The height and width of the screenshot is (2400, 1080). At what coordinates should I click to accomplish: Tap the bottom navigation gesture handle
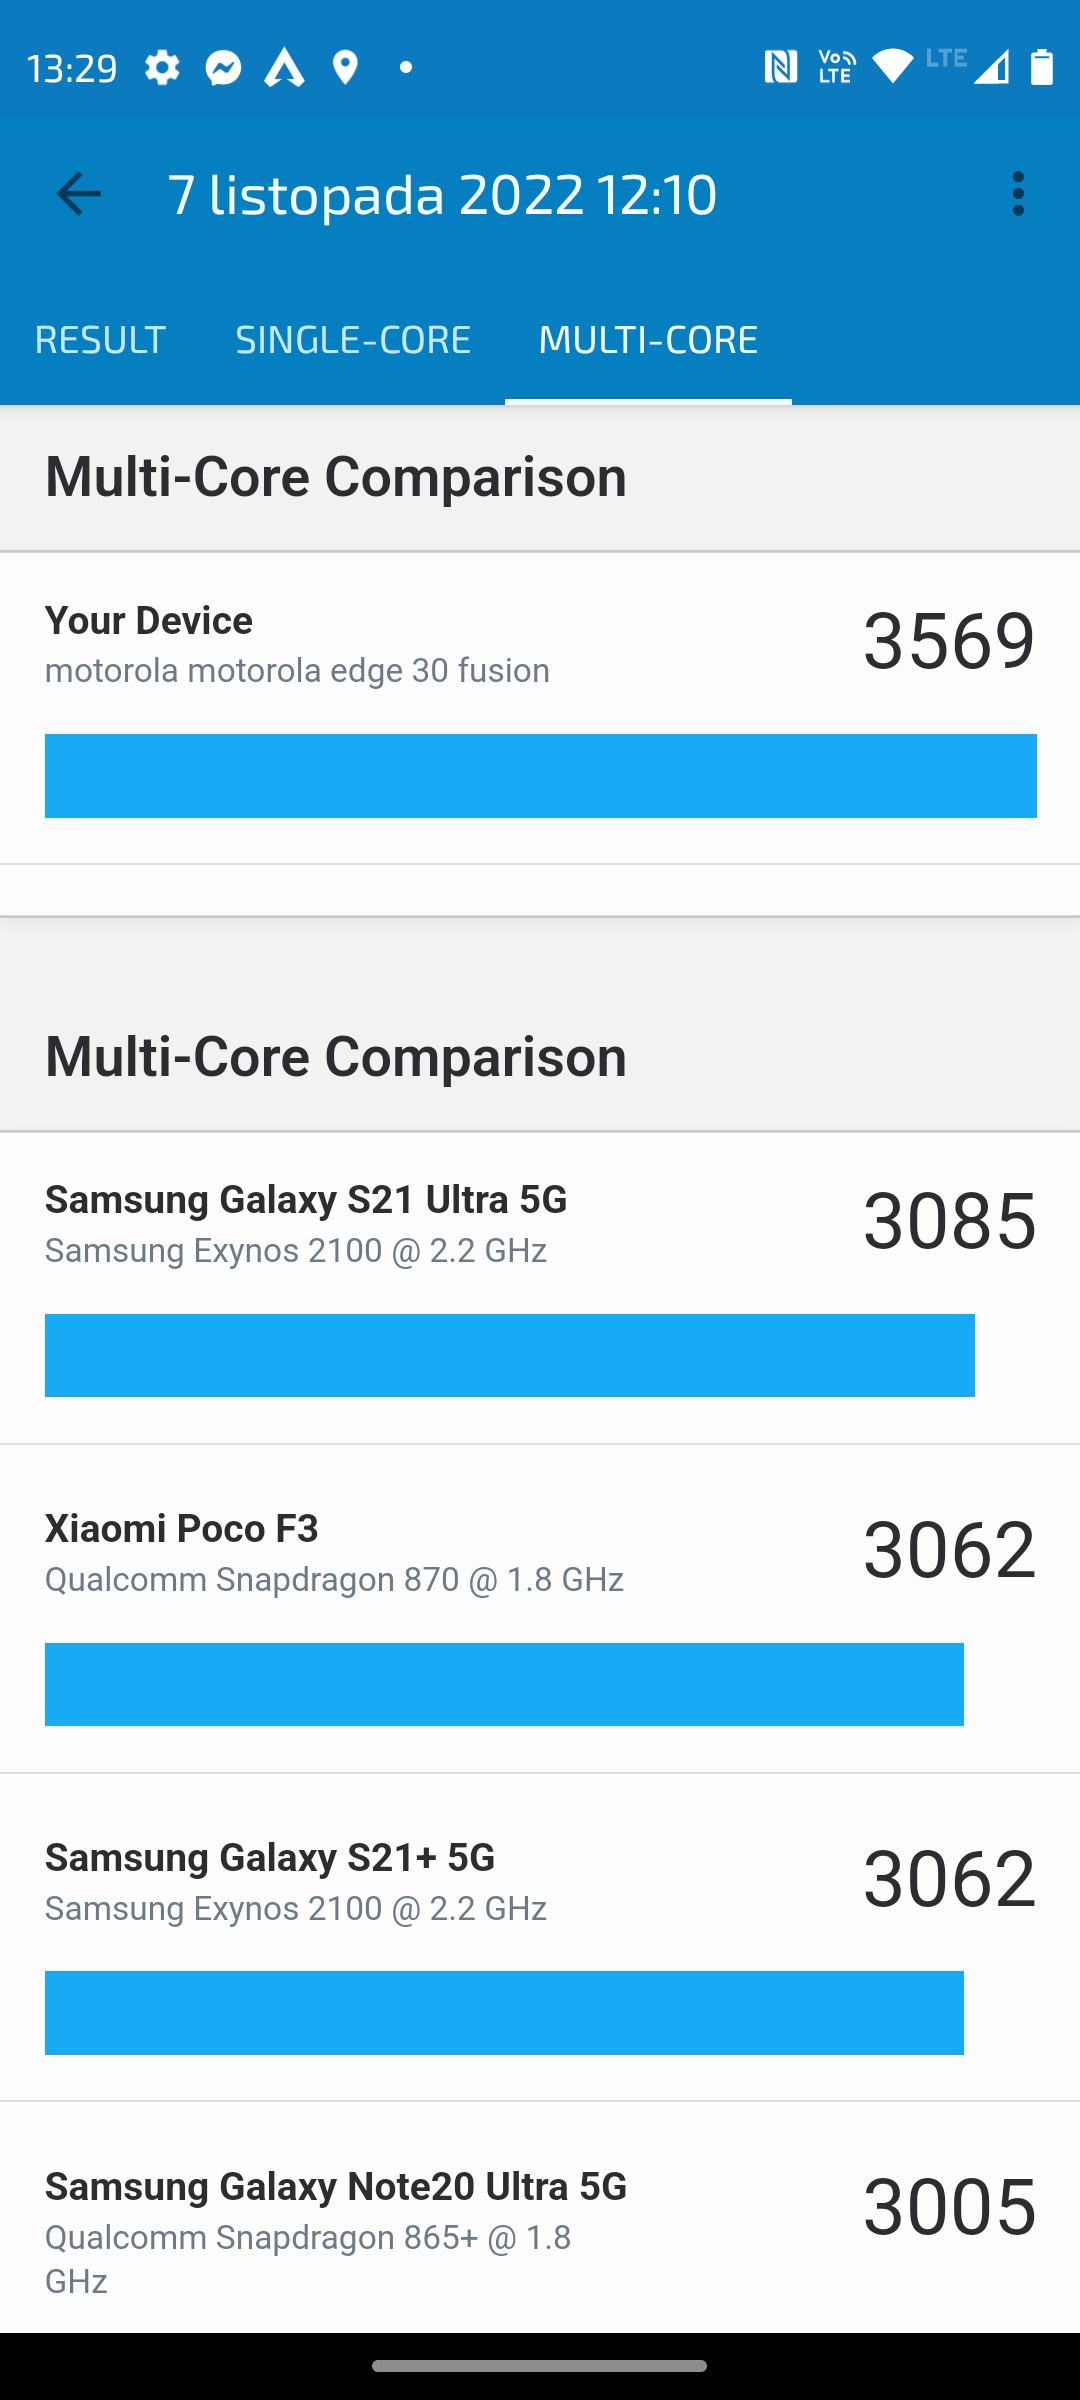click(540, 2366)
